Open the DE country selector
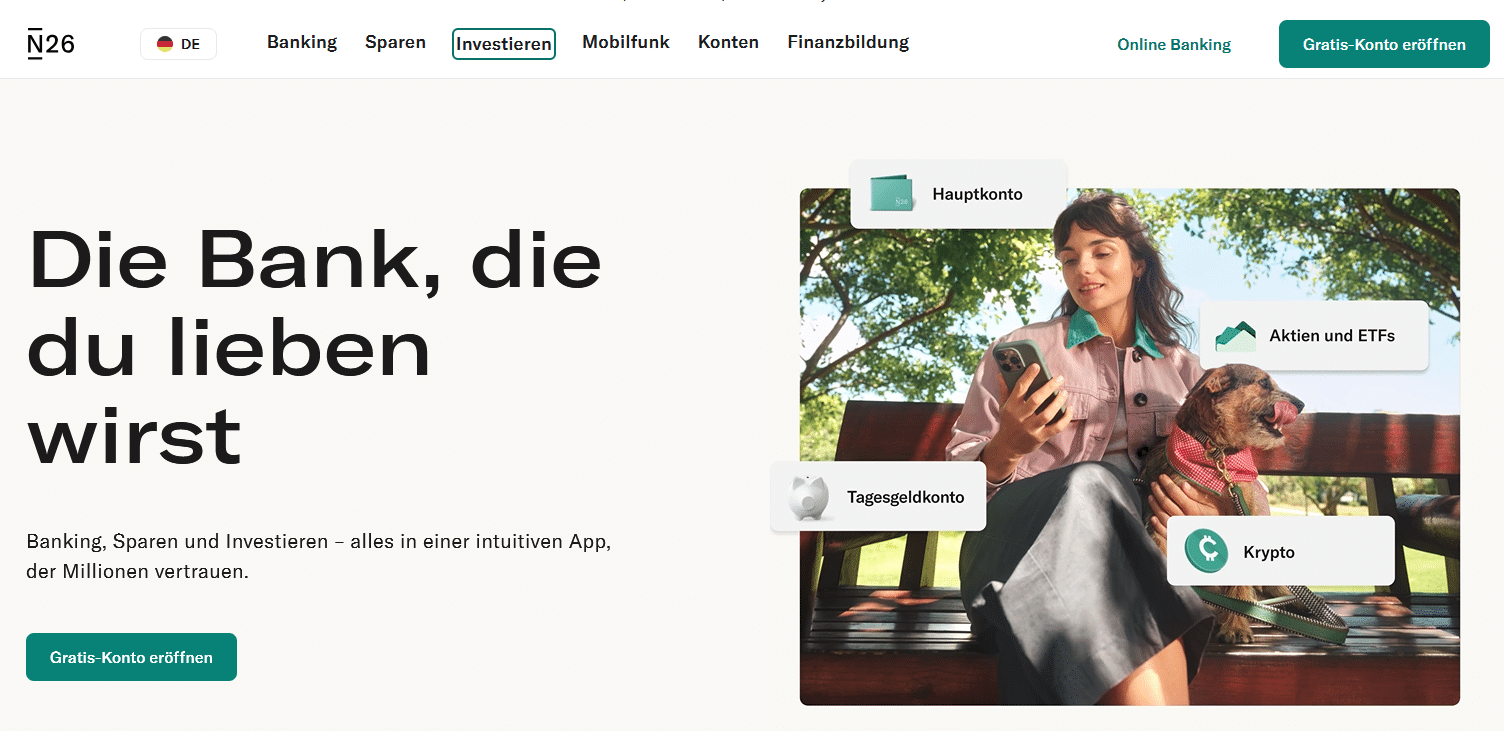Screen dimensions: 1504x731 coord(178,44)
